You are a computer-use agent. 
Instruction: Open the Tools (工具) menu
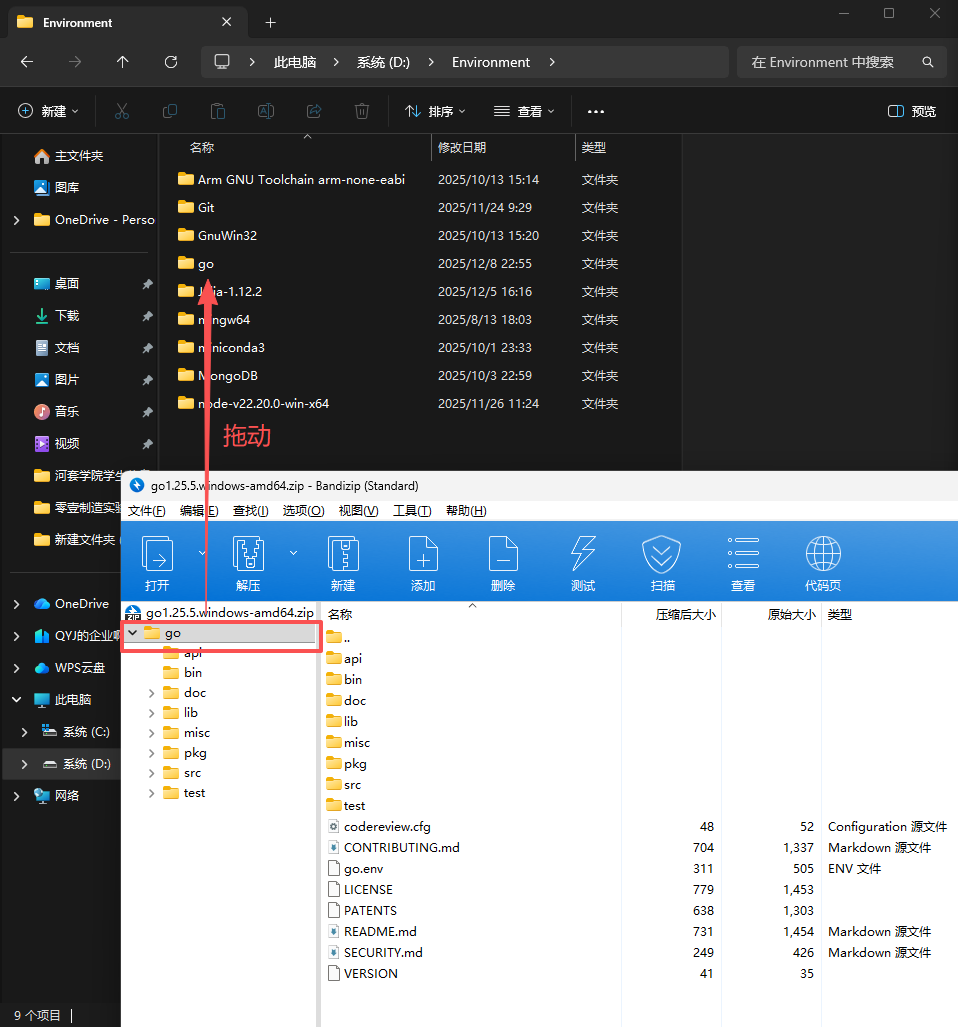pos(411,511)
